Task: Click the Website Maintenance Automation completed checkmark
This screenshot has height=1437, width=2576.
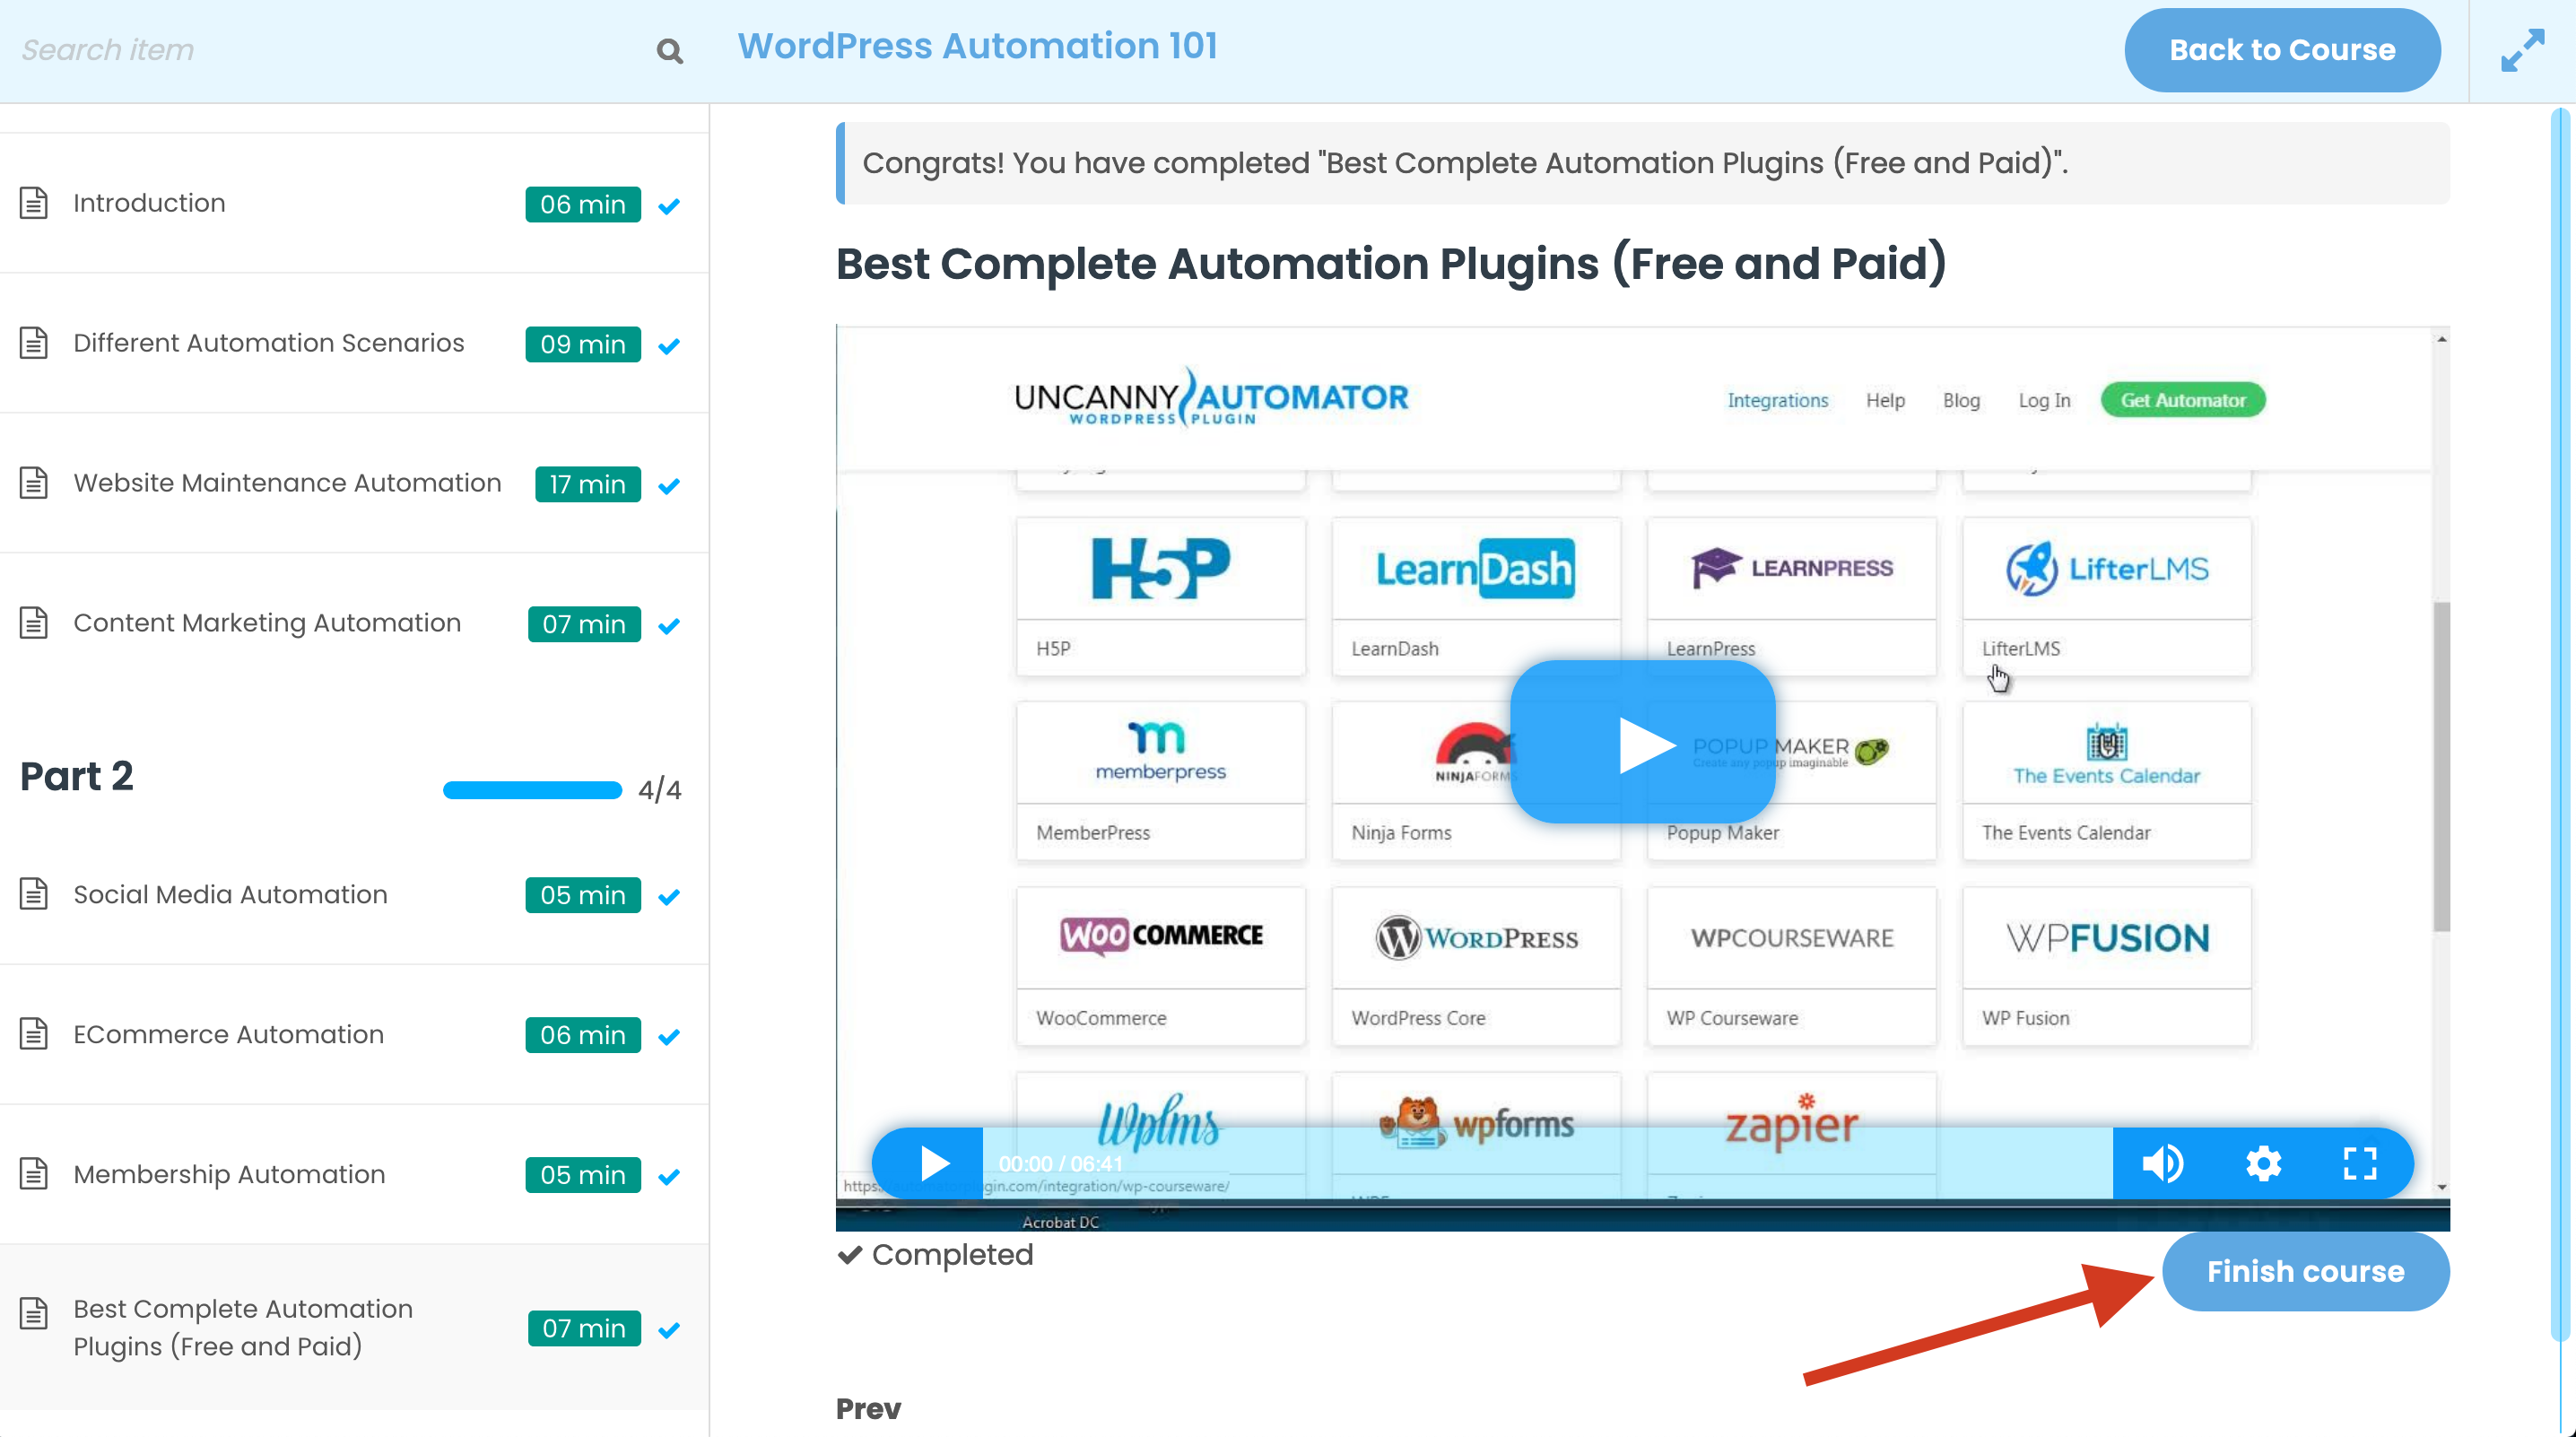Action: [x=669, y=486]
